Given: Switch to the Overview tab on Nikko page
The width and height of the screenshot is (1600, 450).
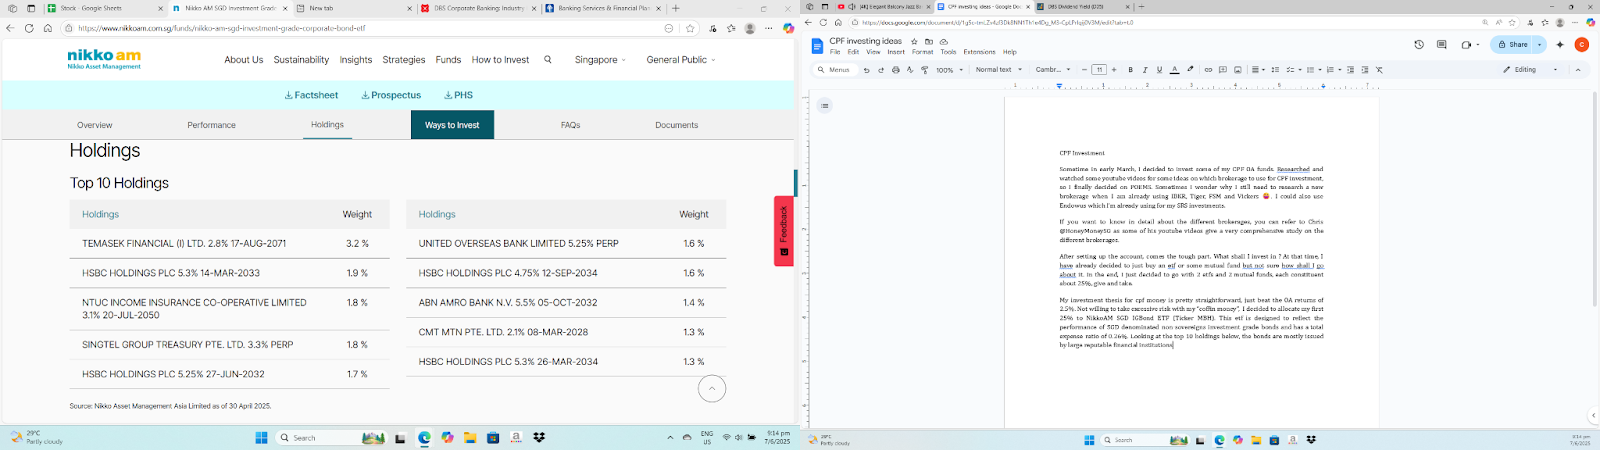Looking at the screenshot, I should click(x=95, y=125).
